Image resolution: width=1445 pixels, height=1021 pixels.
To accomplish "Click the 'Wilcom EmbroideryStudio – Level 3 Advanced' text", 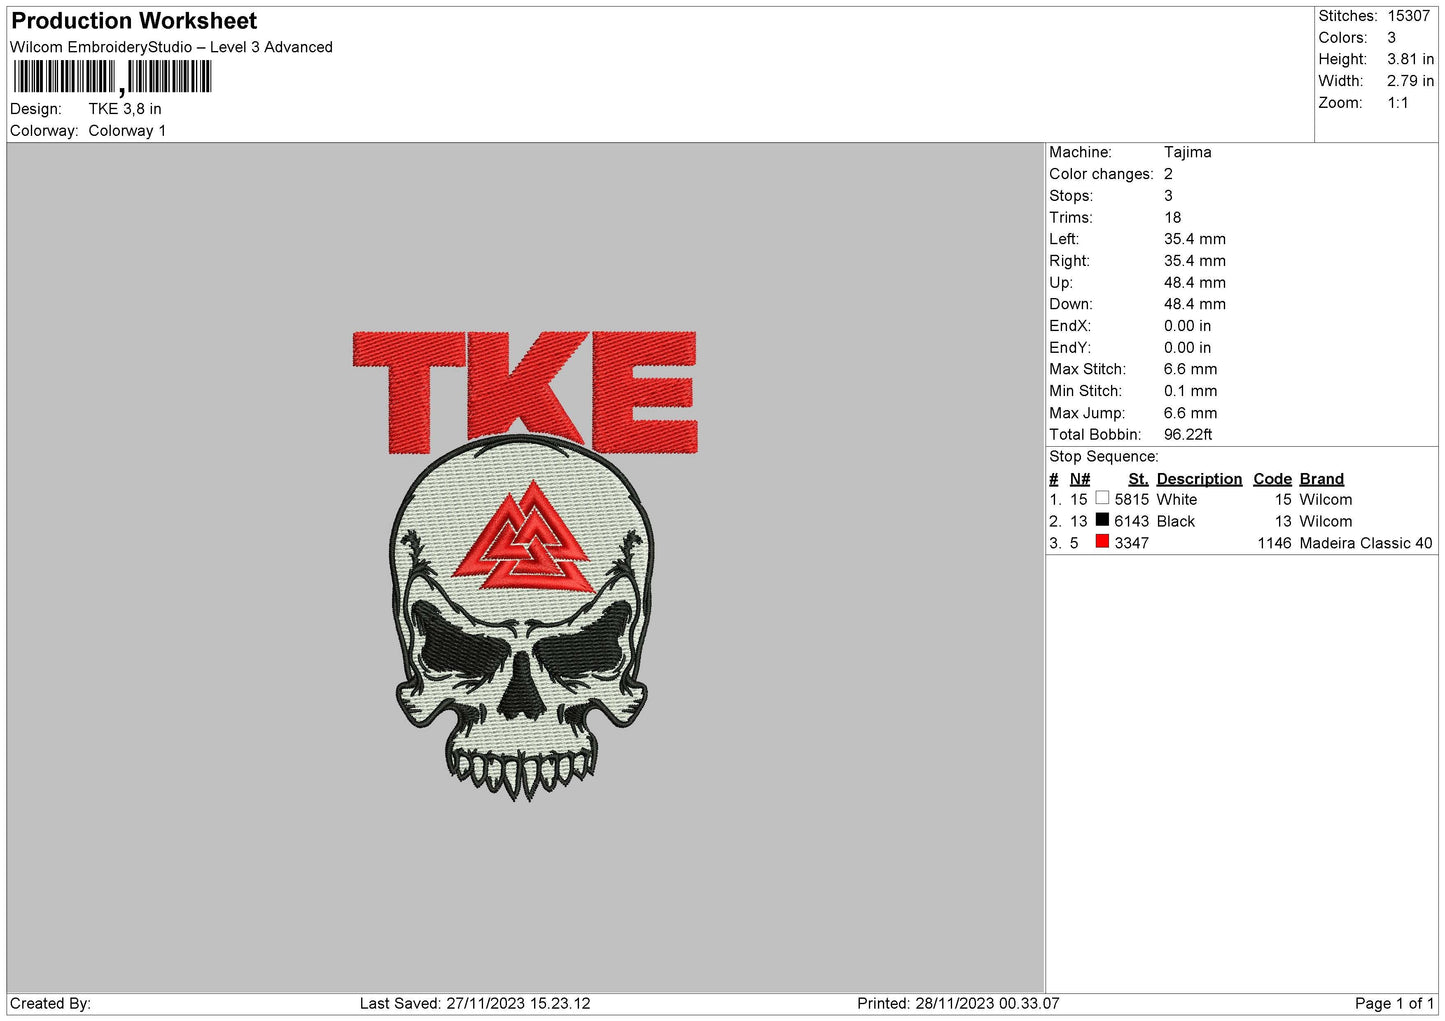I will click(x=171, y=47).
